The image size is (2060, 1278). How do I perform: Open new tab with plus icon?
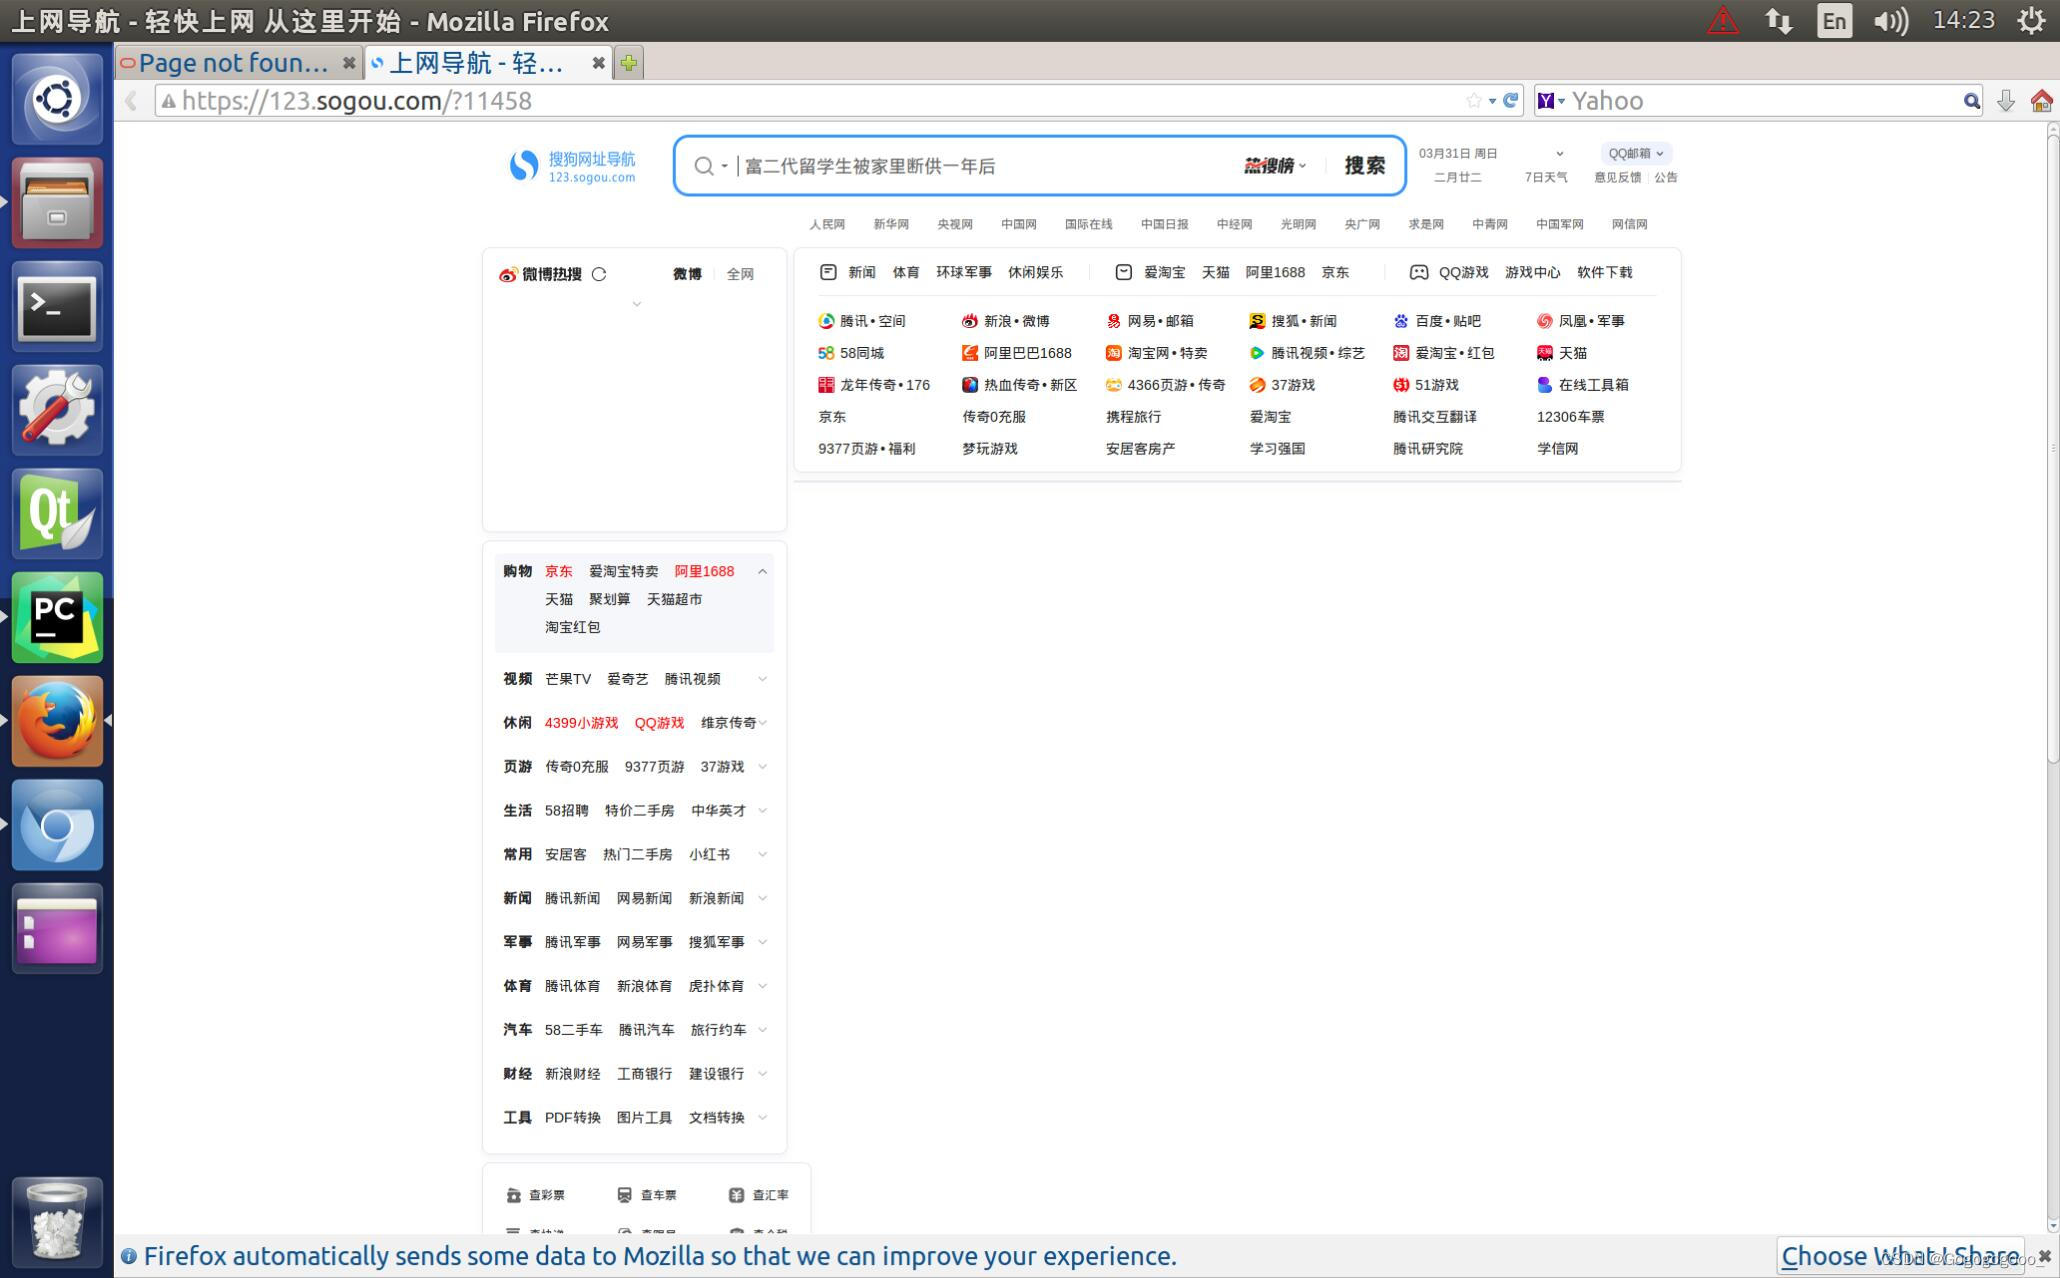click(629, 63)
